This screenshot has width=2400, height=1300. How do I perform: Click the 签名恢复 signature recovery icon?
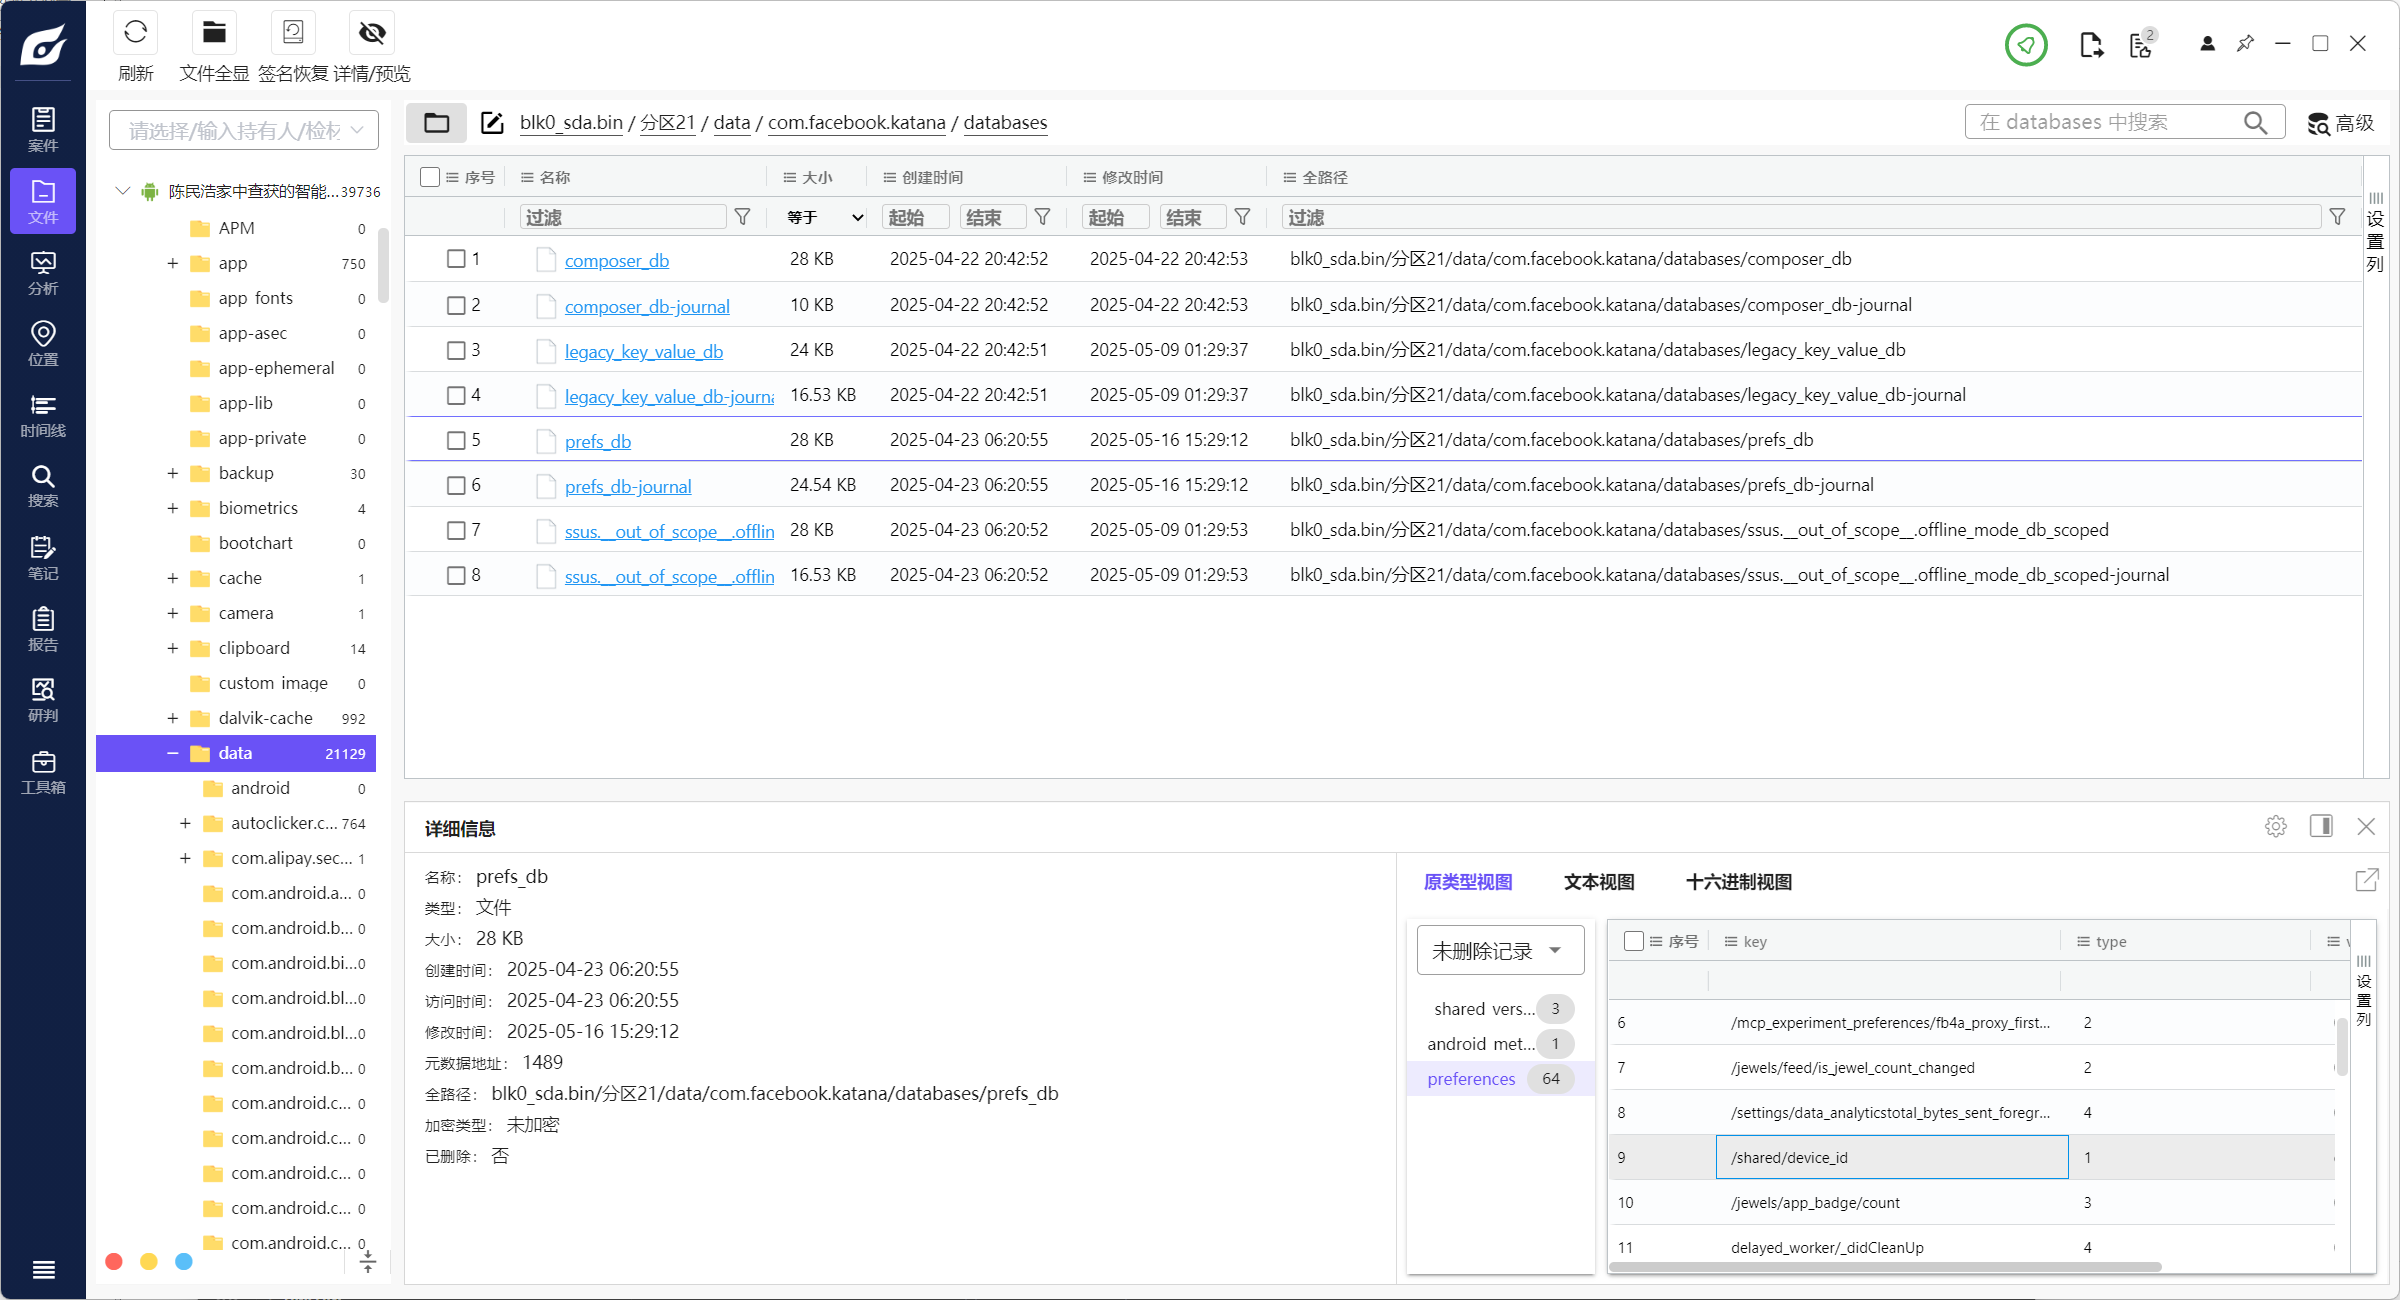pyautogui.click(x=293, y=33)
